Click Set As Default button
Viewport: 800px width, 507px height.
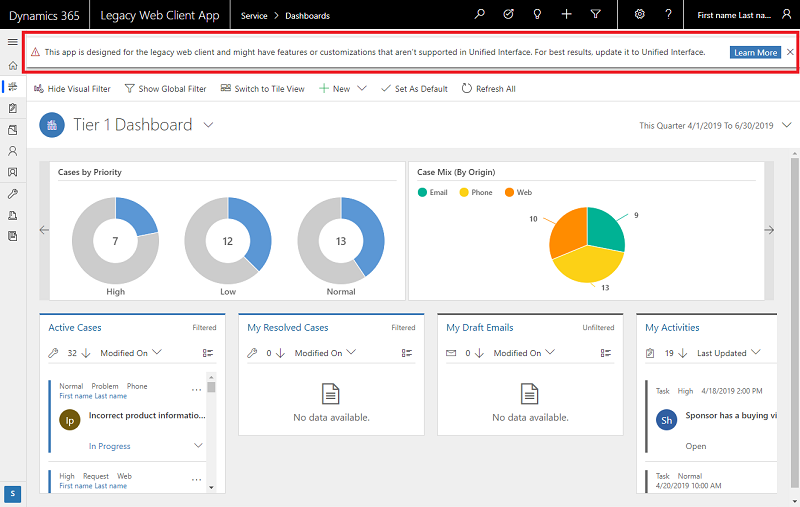click(x=415, y=89)
